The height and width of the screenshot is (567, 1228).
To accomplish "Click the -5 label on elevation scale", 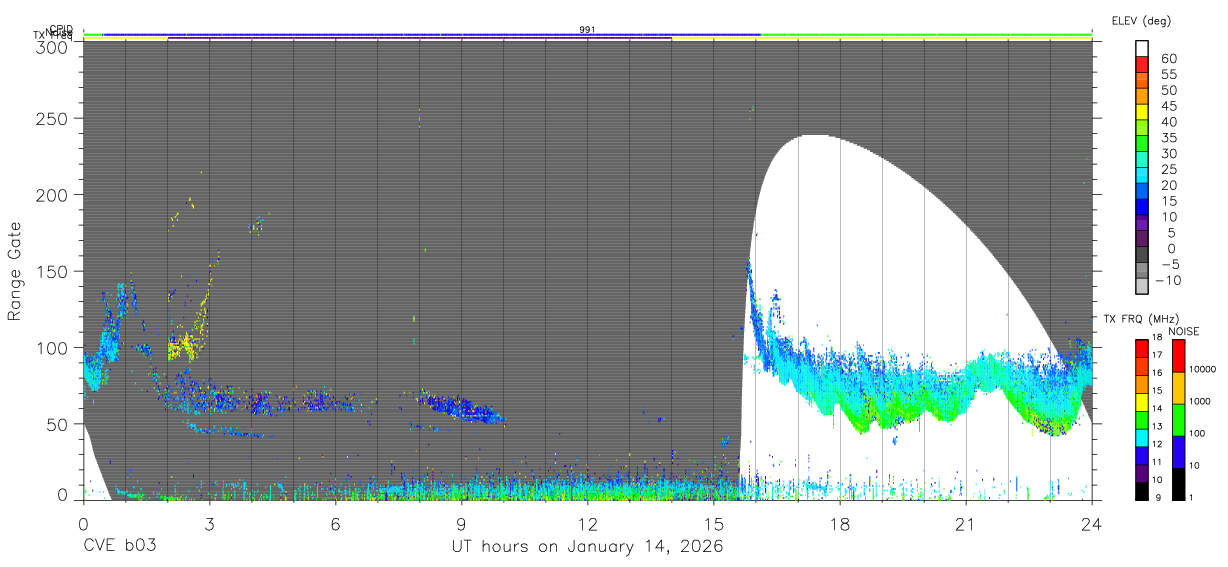I will [1168, 264].
